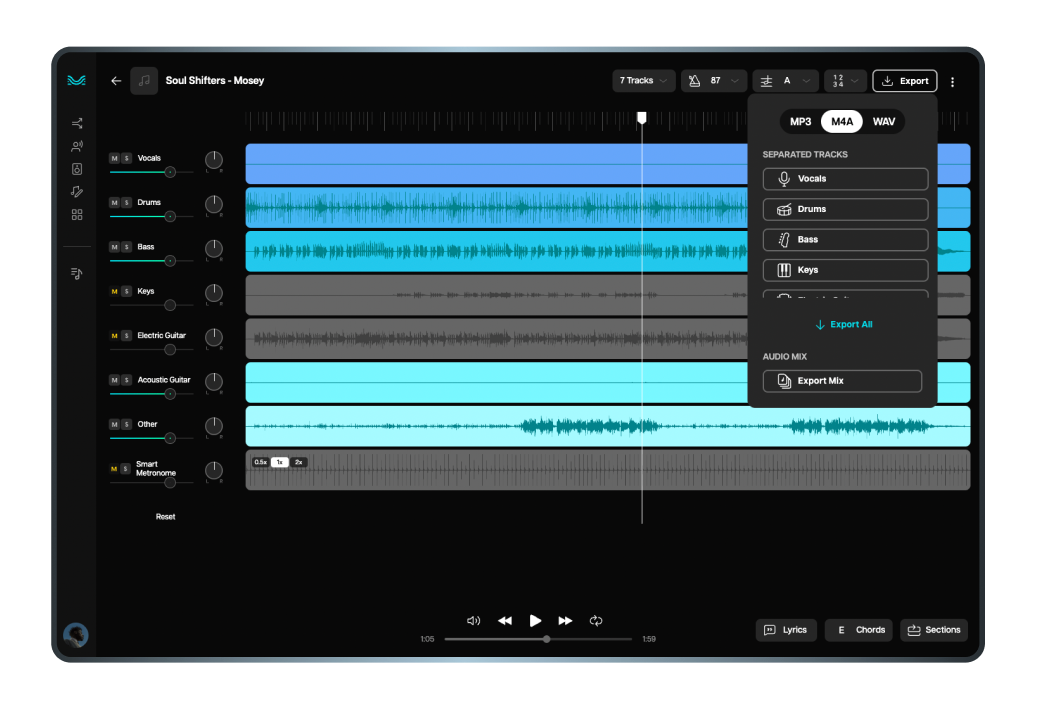The image size is (1037, 709).
Task: Toggle loop playback
Action: click(x=596, y=620)
